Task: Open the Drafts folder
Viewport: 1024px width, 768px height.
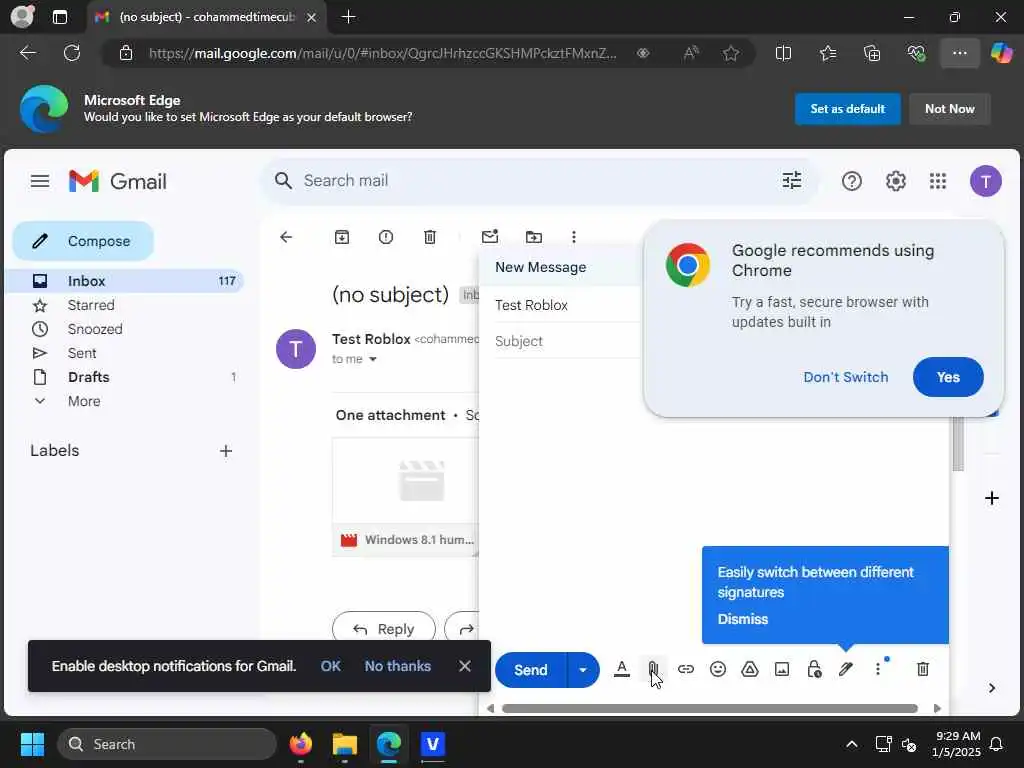Action: coord(124,377)
